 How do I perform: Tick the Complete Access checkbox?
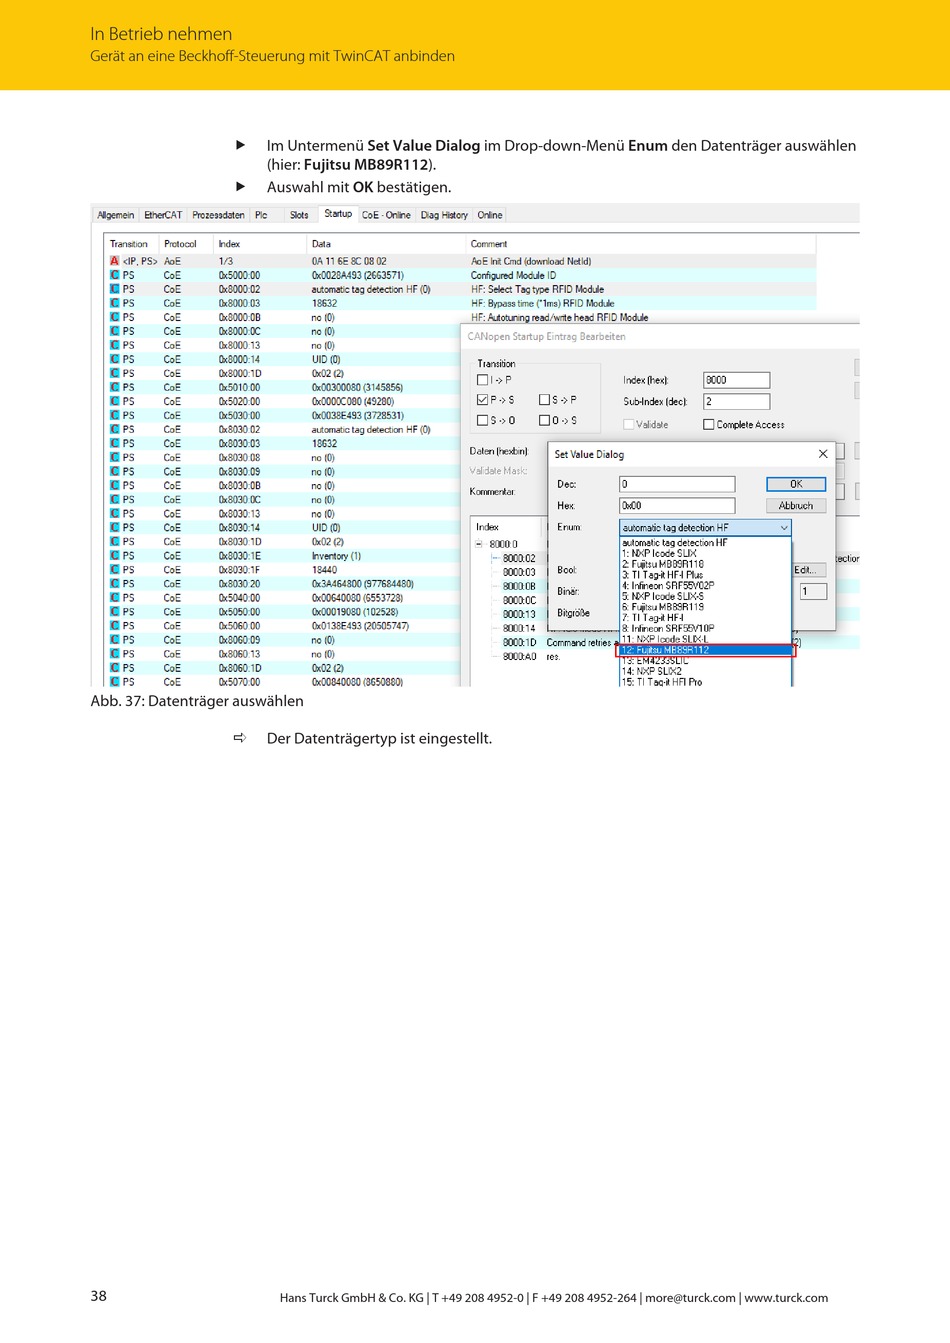click(709, 424)
